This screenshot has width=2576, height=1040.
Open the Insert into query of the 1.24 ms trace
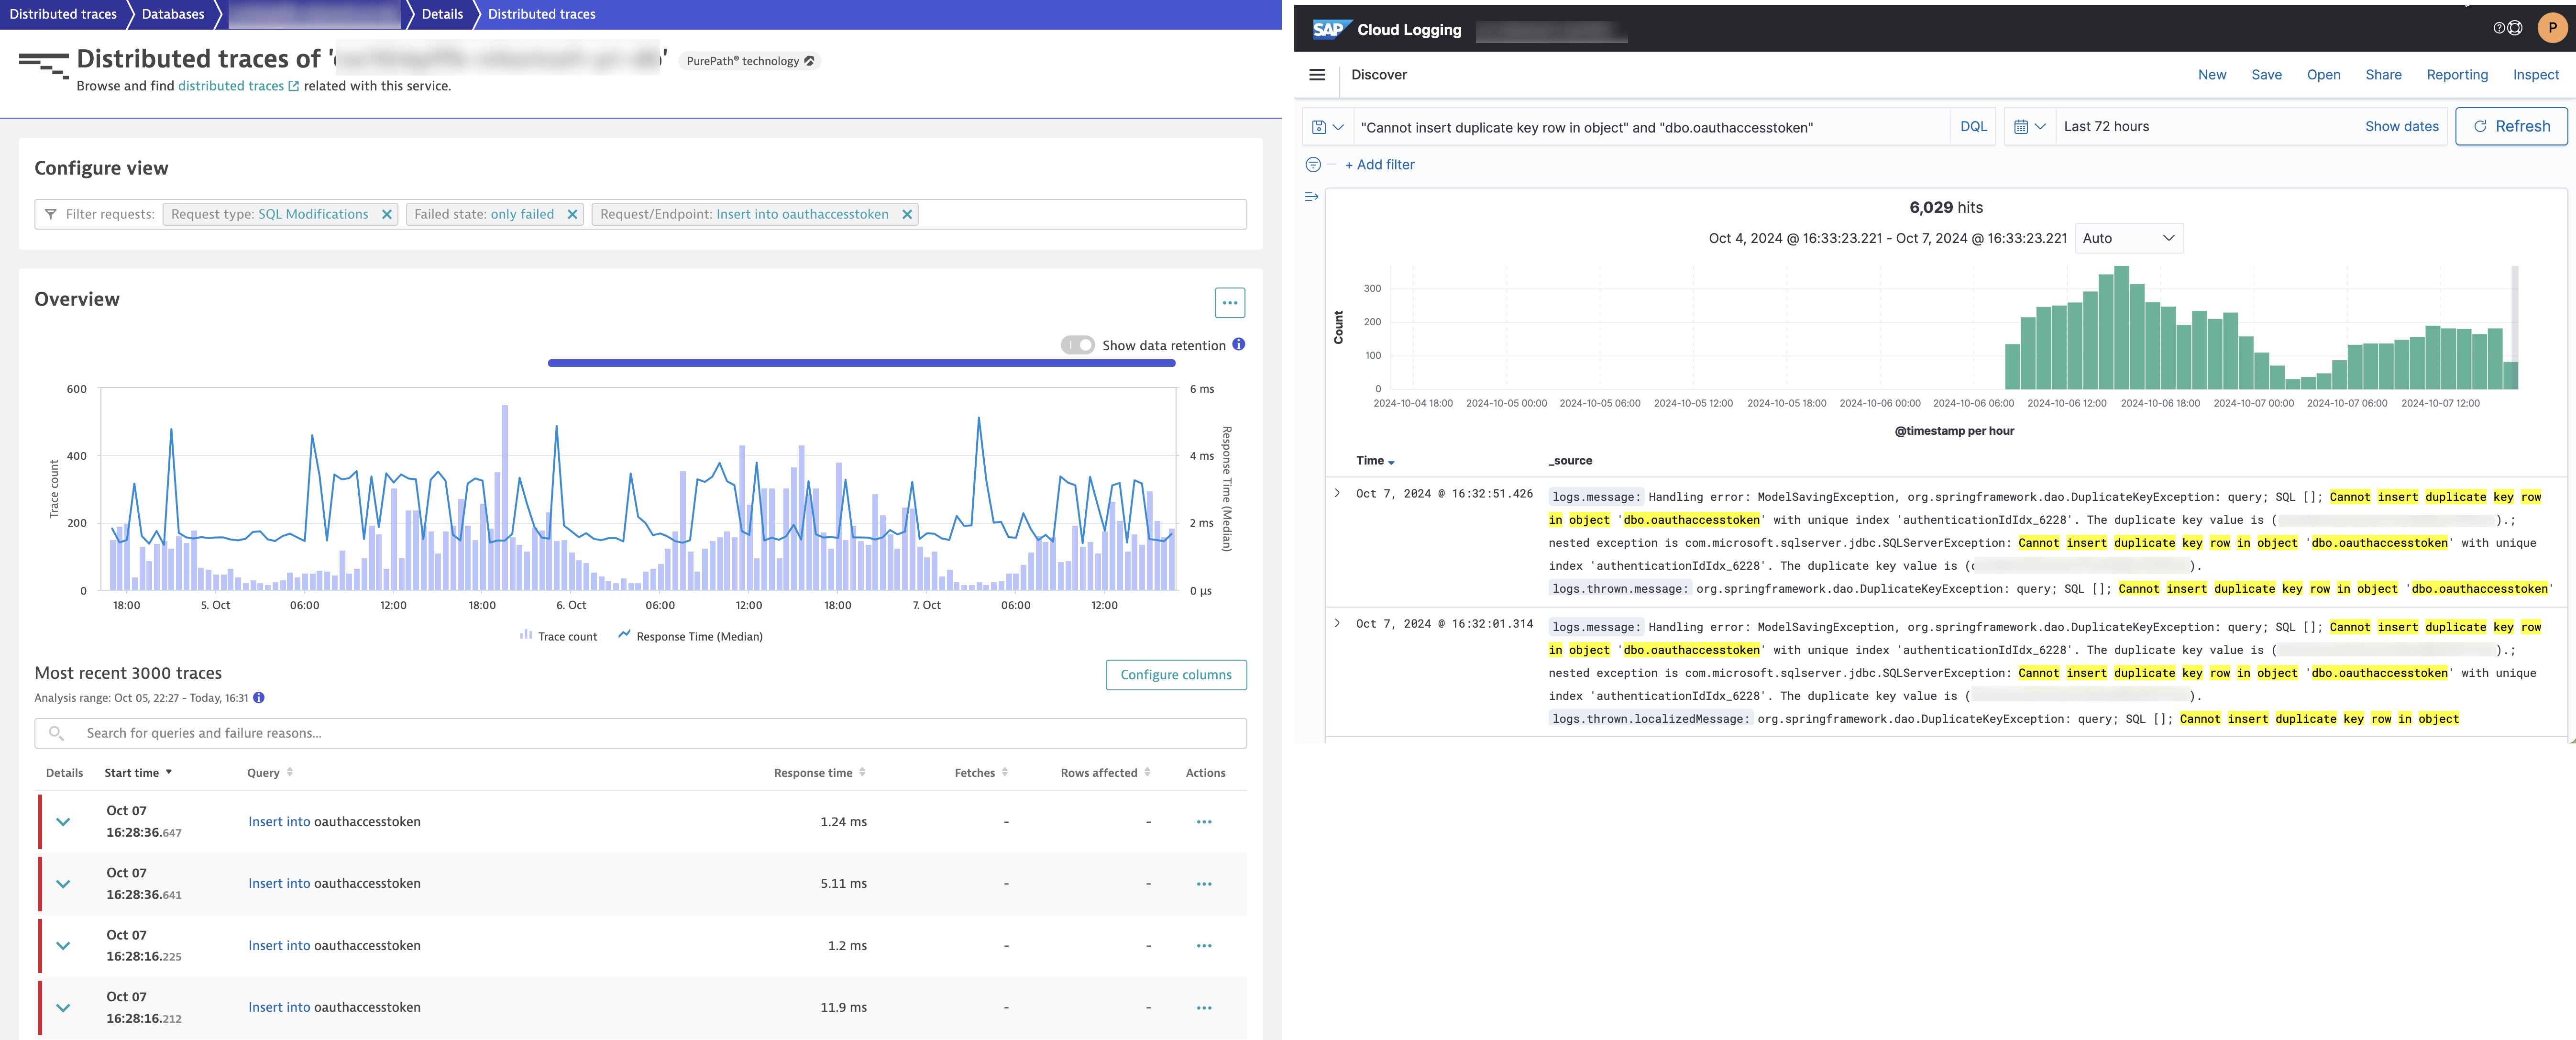pos(334,822)
